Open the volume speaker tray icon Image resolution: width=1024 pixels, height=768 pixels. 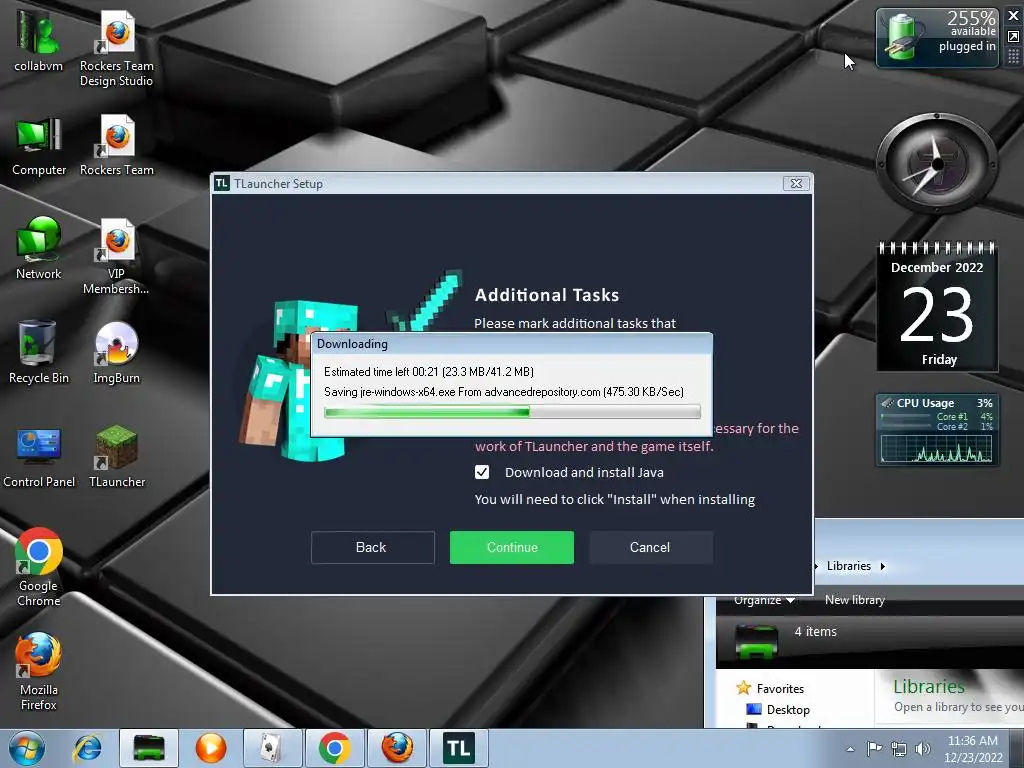coord(923,749)
